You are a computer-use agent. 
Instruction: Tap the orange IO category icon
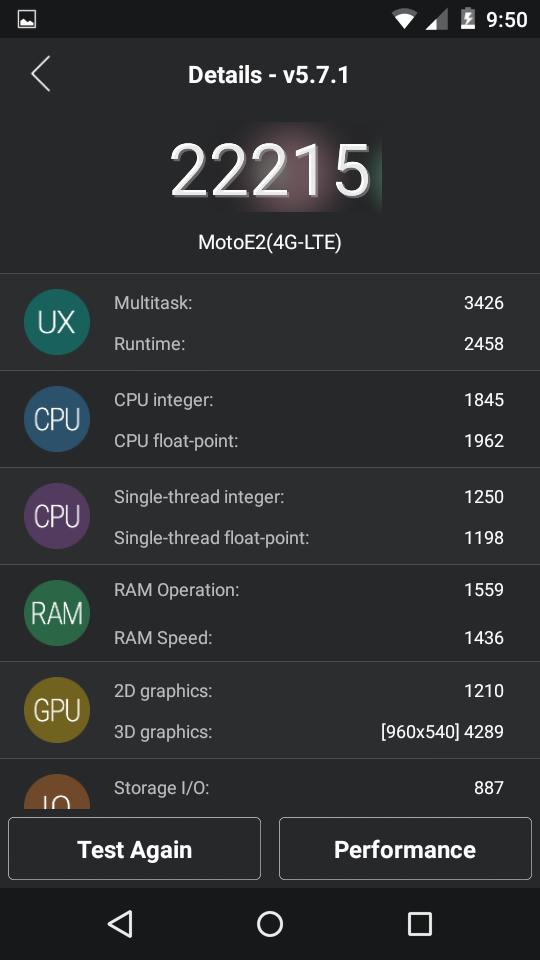[x=57, y=792]
